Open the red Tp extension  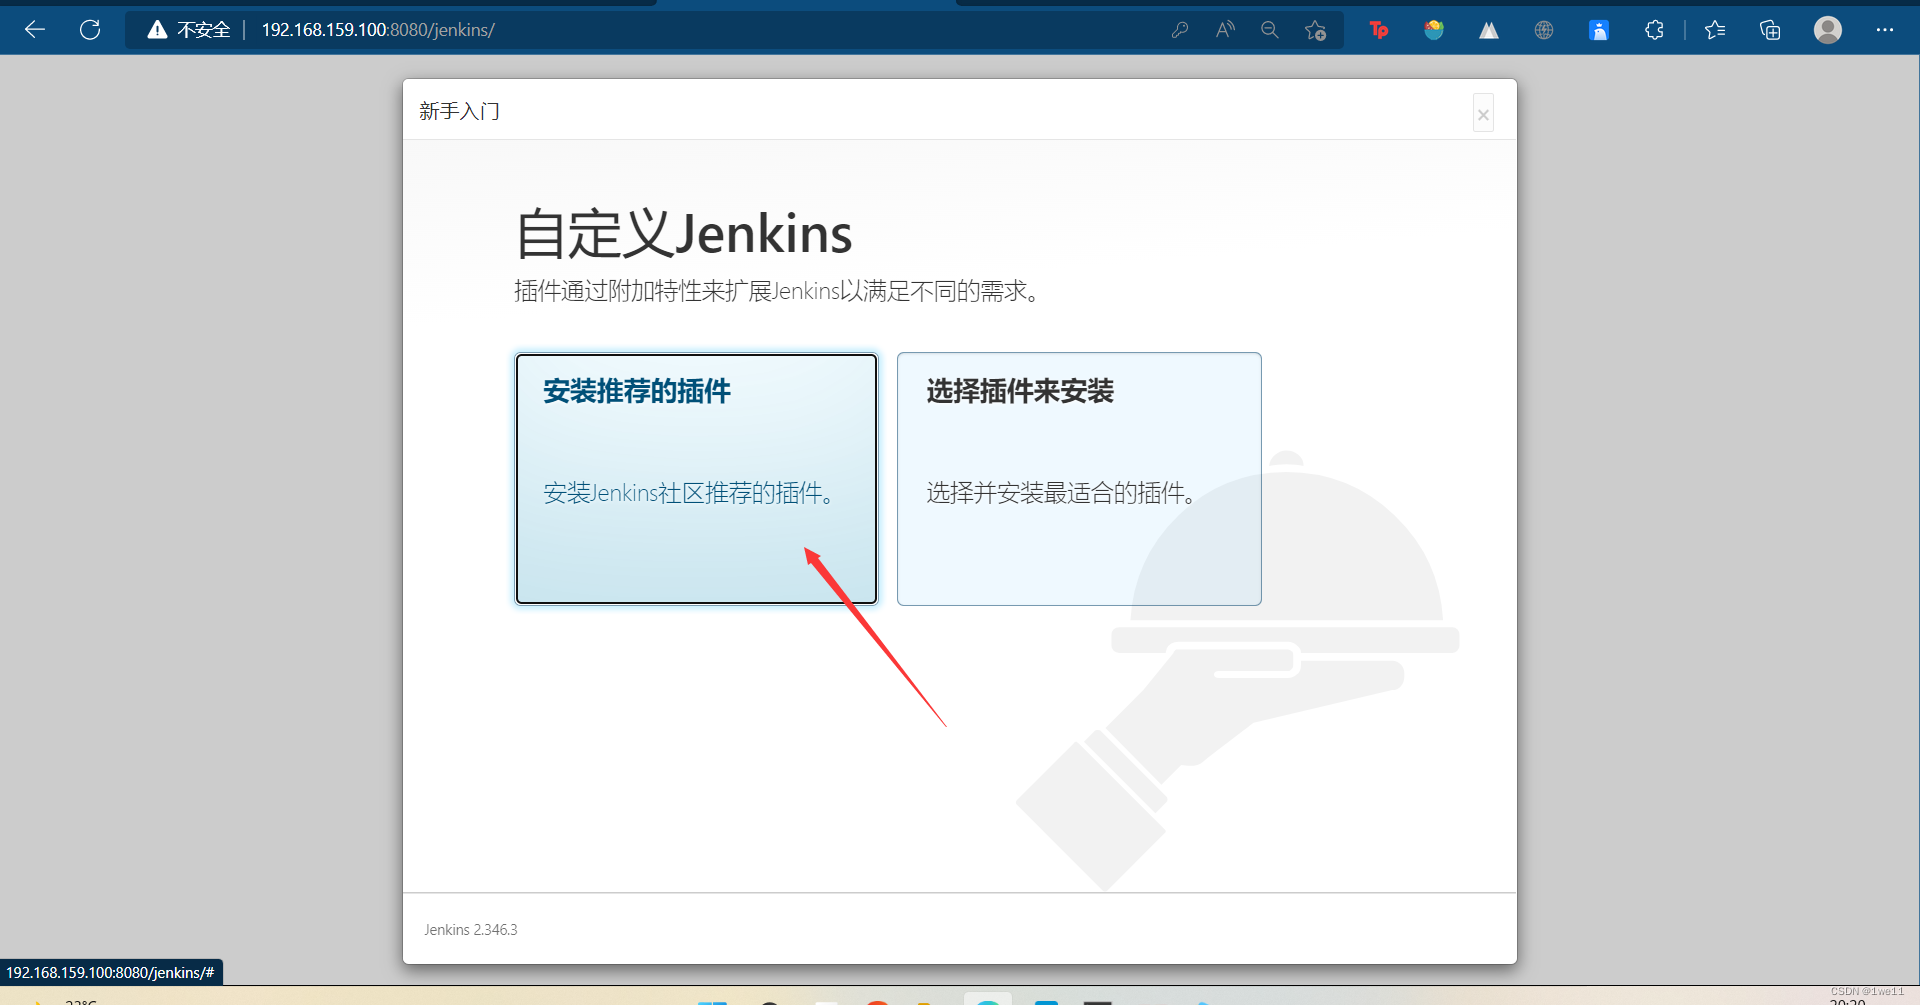[1379, 30]
